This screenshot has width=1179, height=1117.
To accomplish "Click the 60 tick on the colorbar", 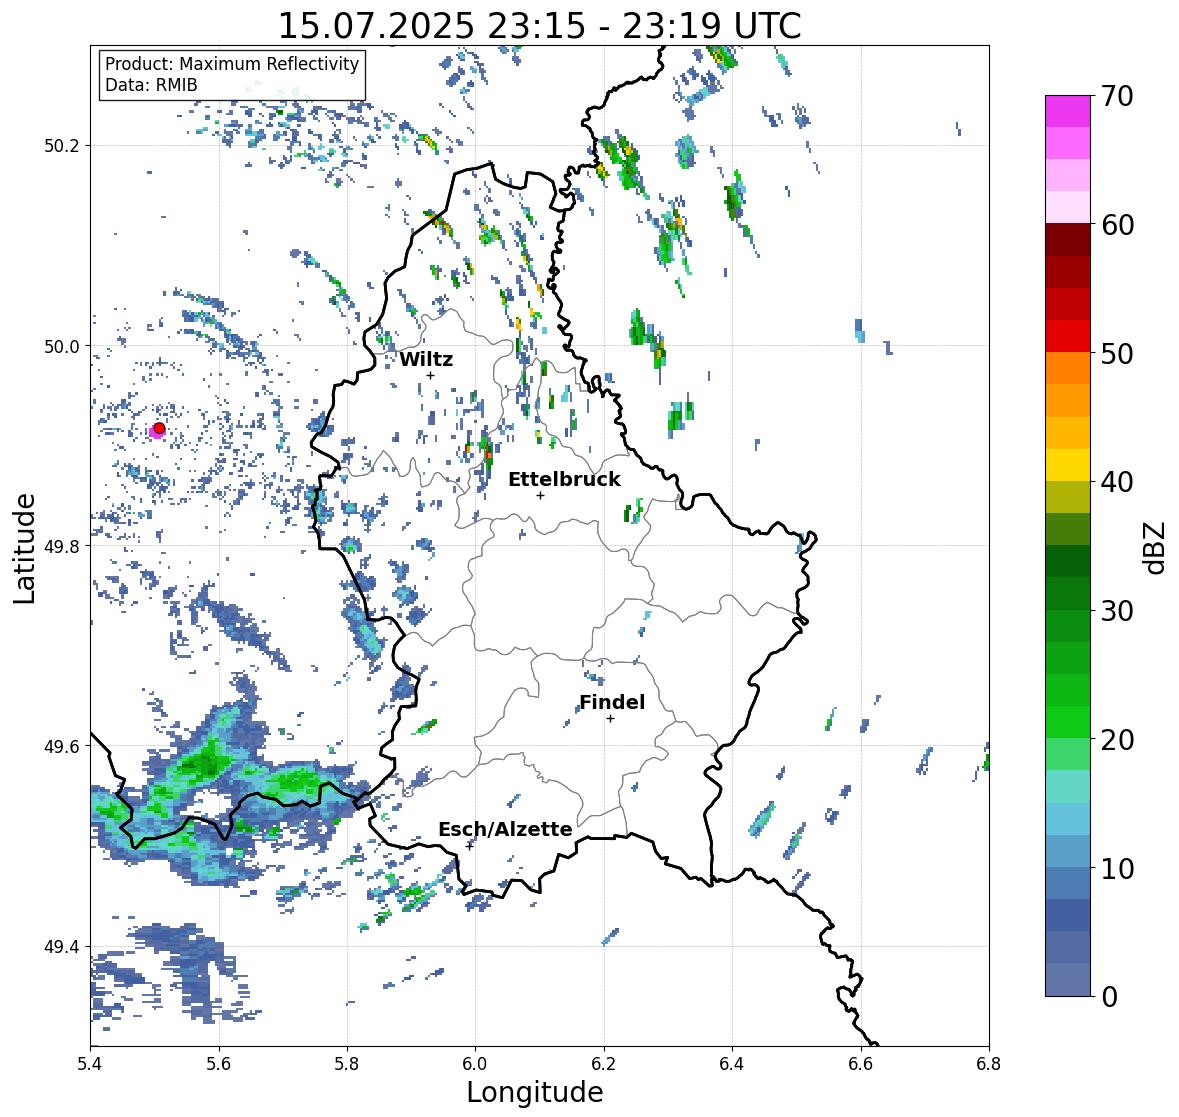I will pos(1117,225).
